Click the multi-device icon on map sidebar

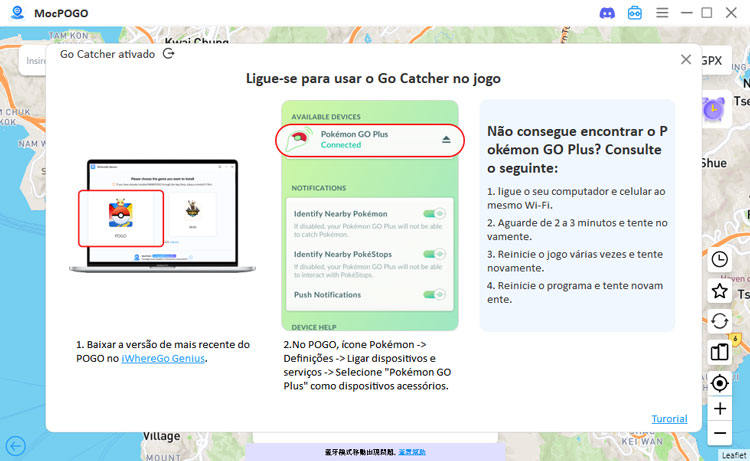719,352
